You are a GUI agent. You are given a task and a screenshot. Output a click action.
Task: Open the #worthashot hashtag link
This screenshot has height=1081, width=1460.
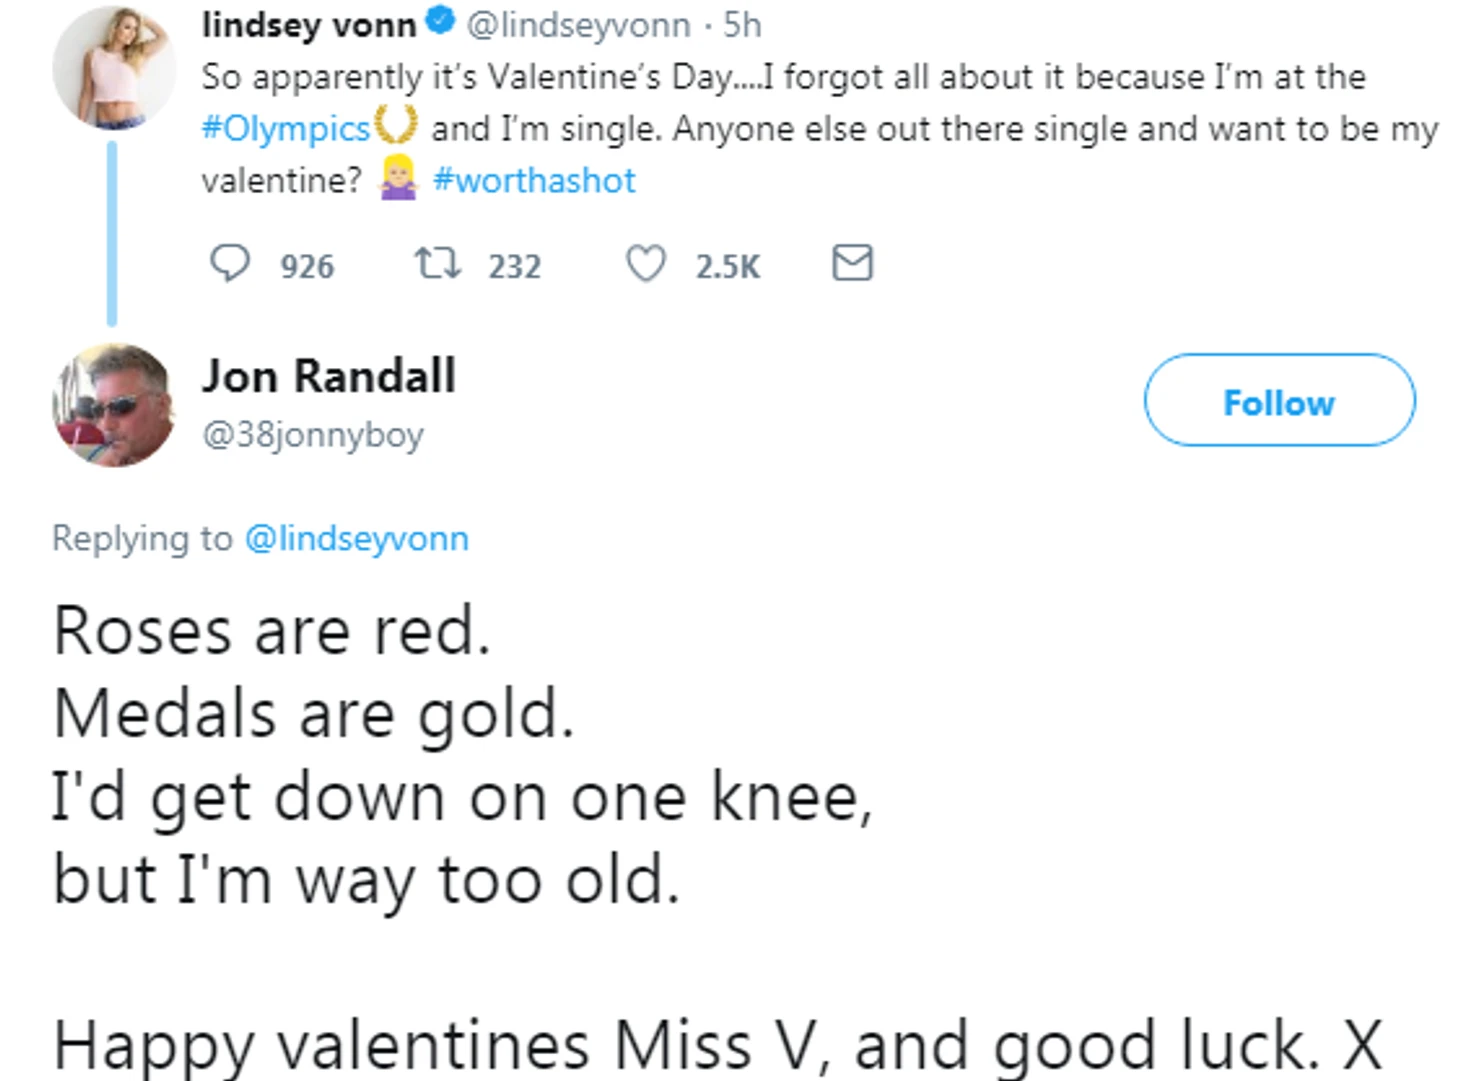coord(534,180)
